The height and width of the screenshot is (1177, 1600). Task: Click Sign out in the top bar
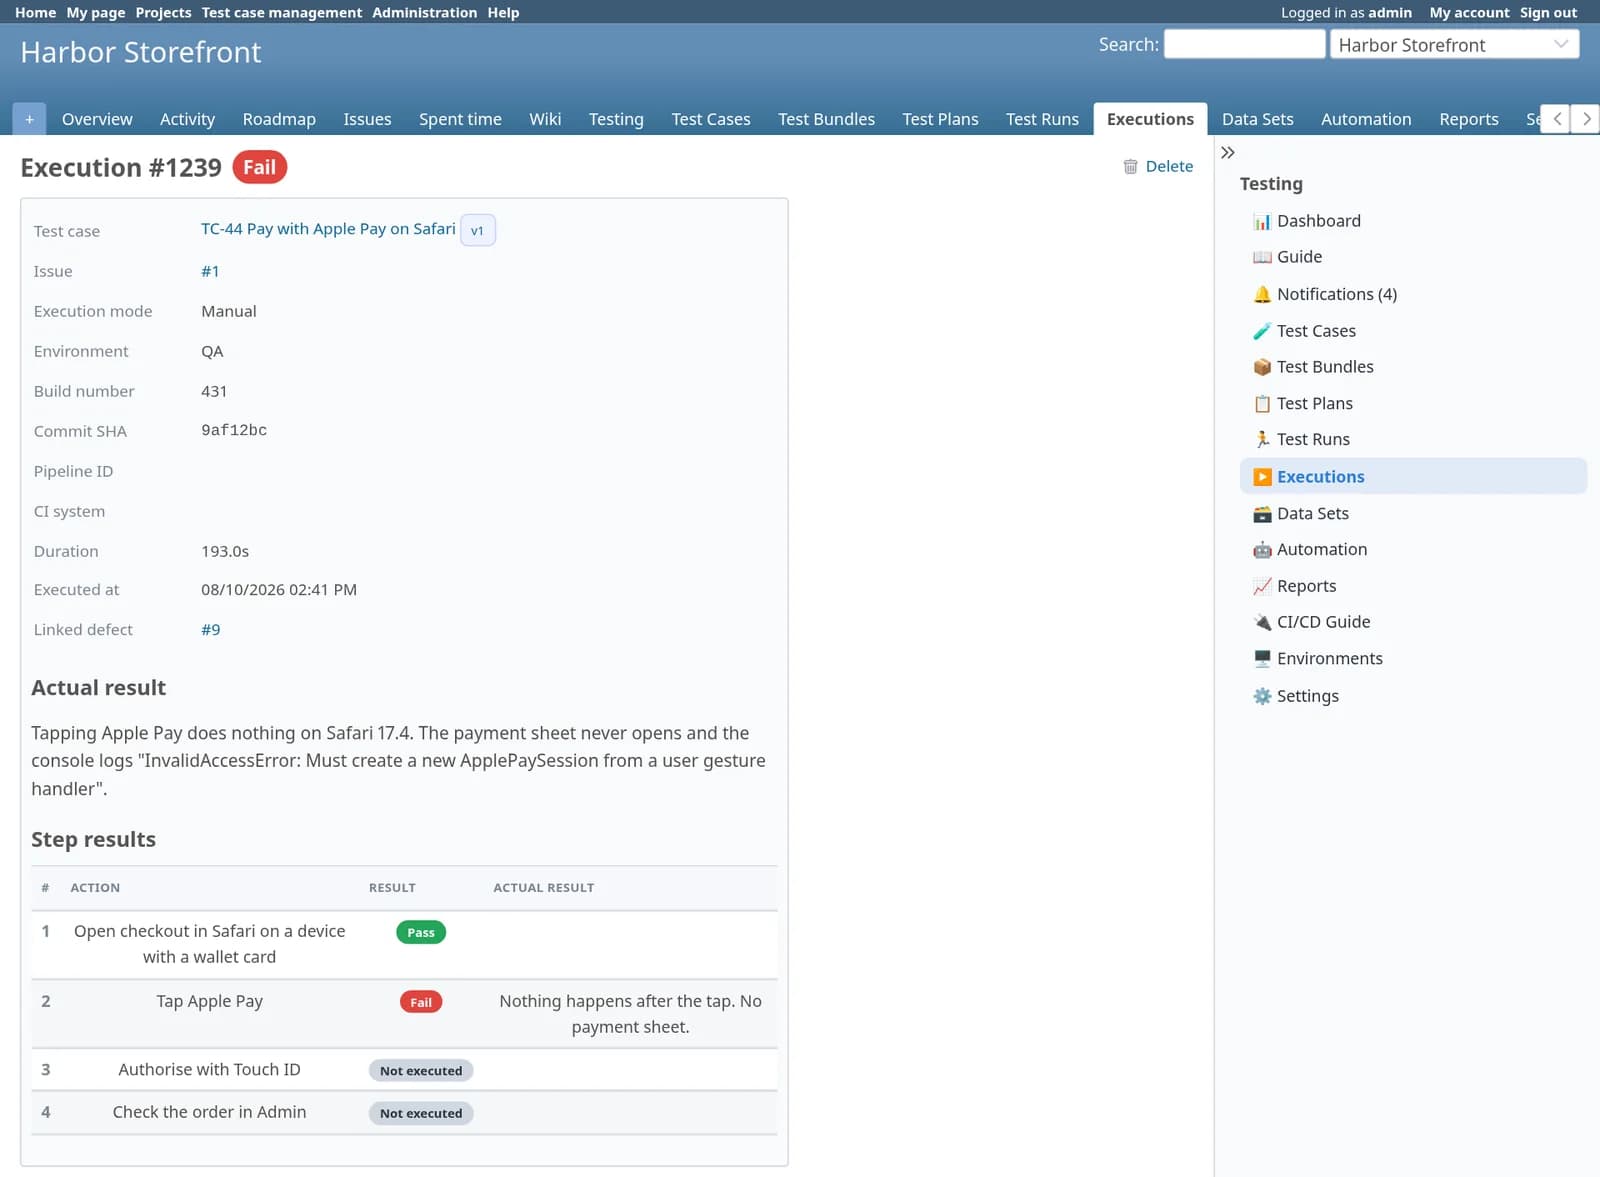[1548, 13]
